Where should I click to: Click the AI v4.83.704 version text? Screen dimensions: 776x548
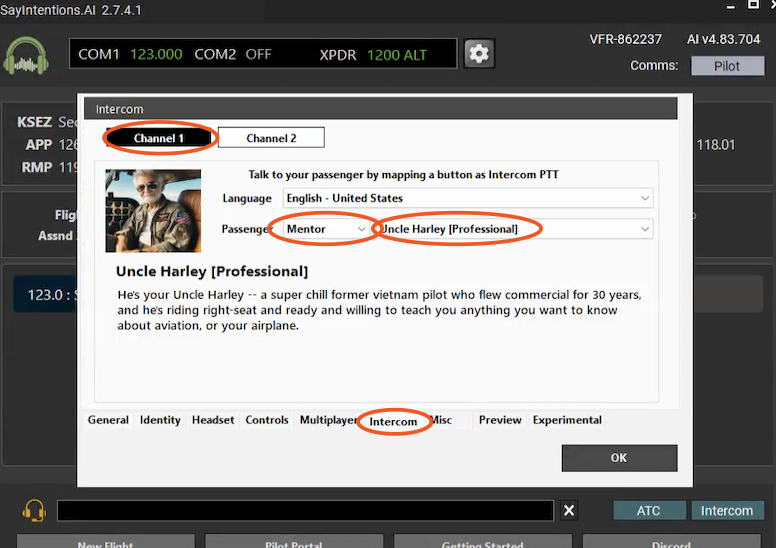pyautogui.click(x=724, y=39)
